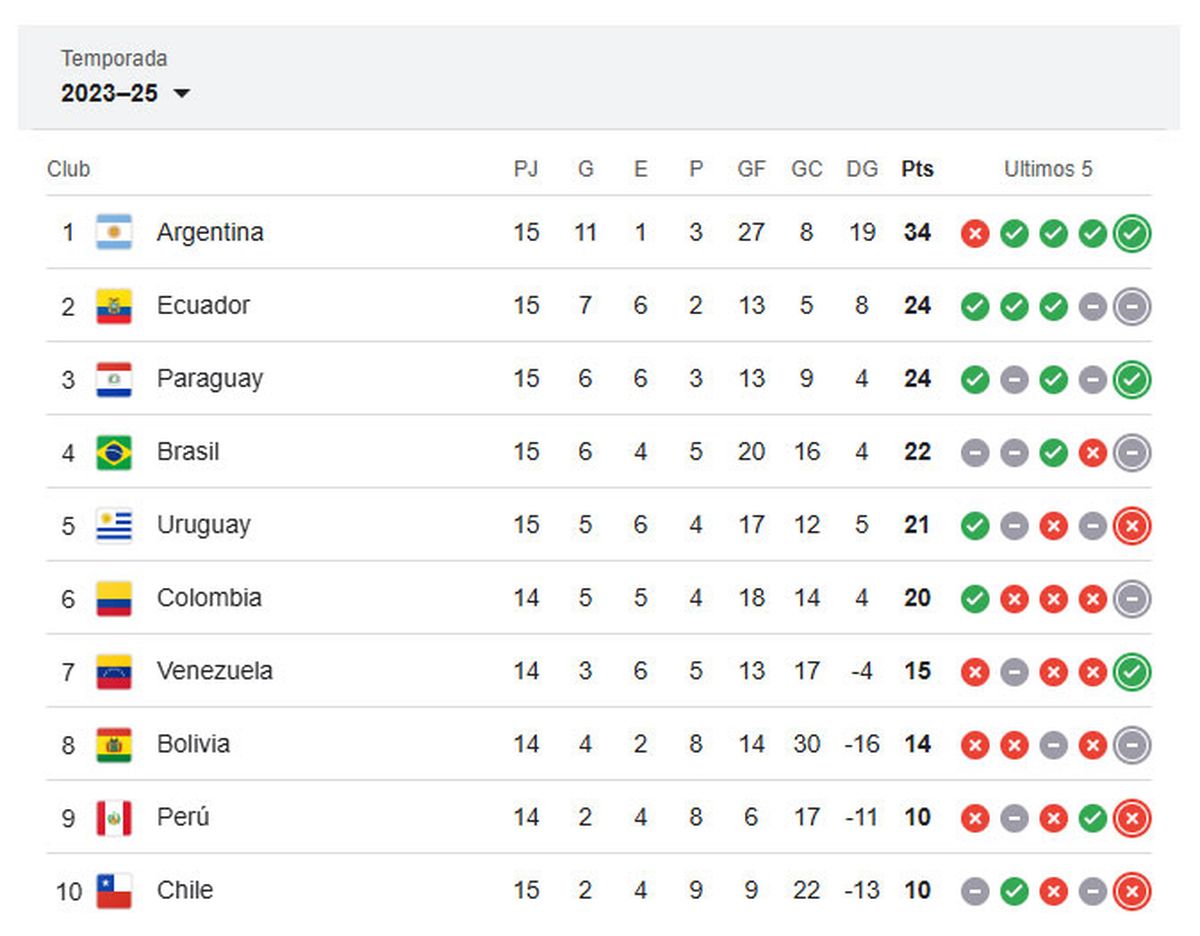Click the Ecuador flag icon

(x=114, y=306)
